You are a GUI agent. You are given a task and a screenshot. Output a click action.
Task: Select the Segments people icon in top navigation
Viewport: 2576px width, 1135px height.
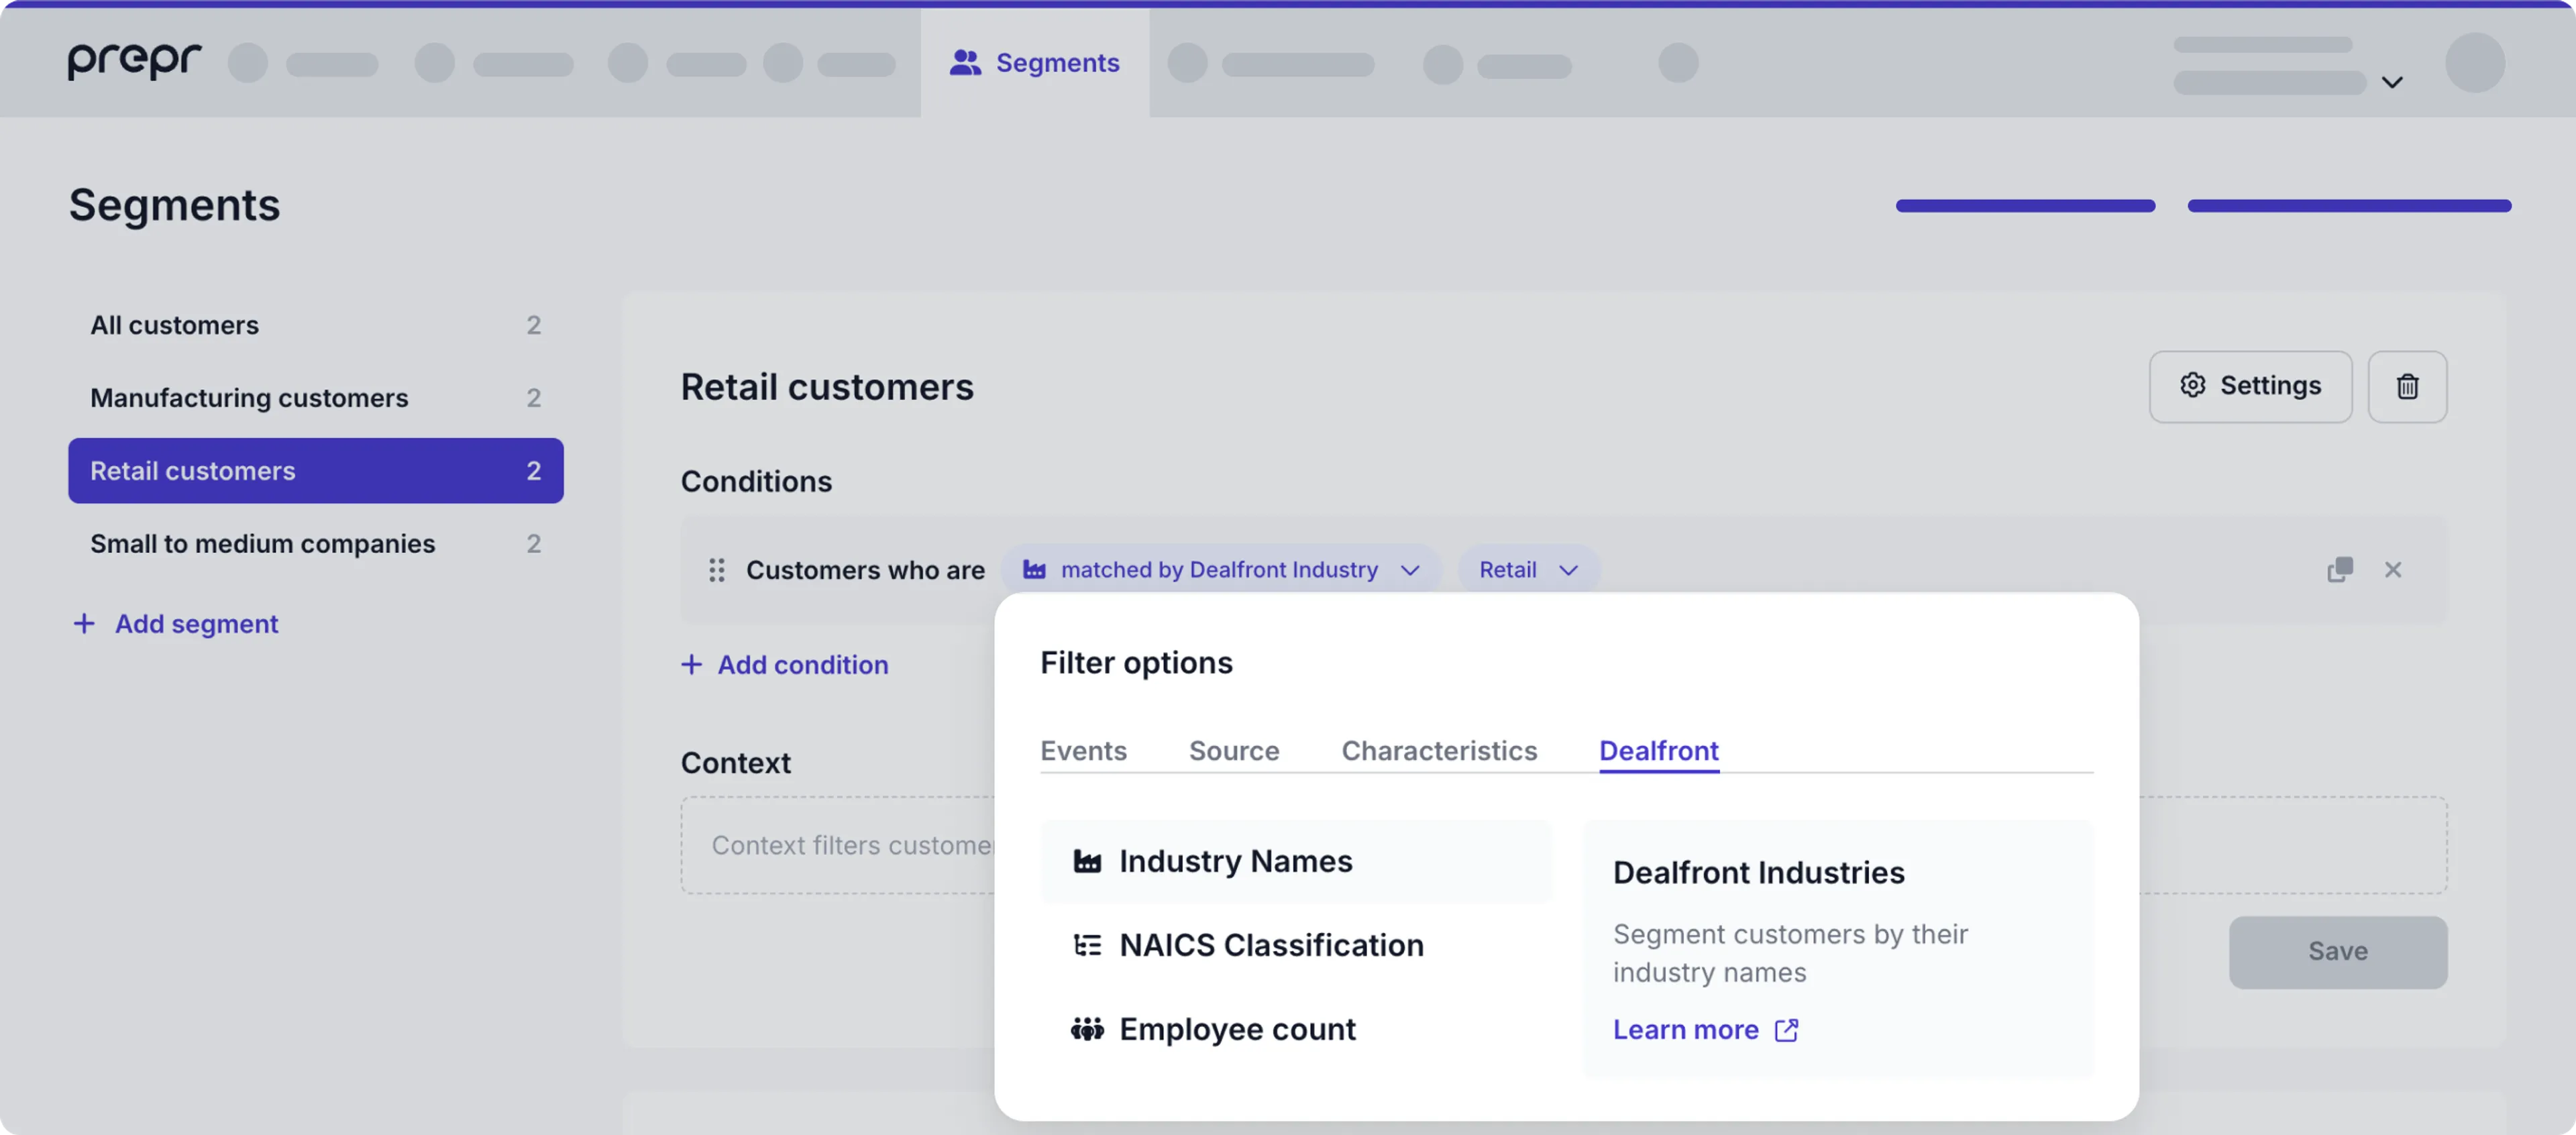(x=965, y=62)
